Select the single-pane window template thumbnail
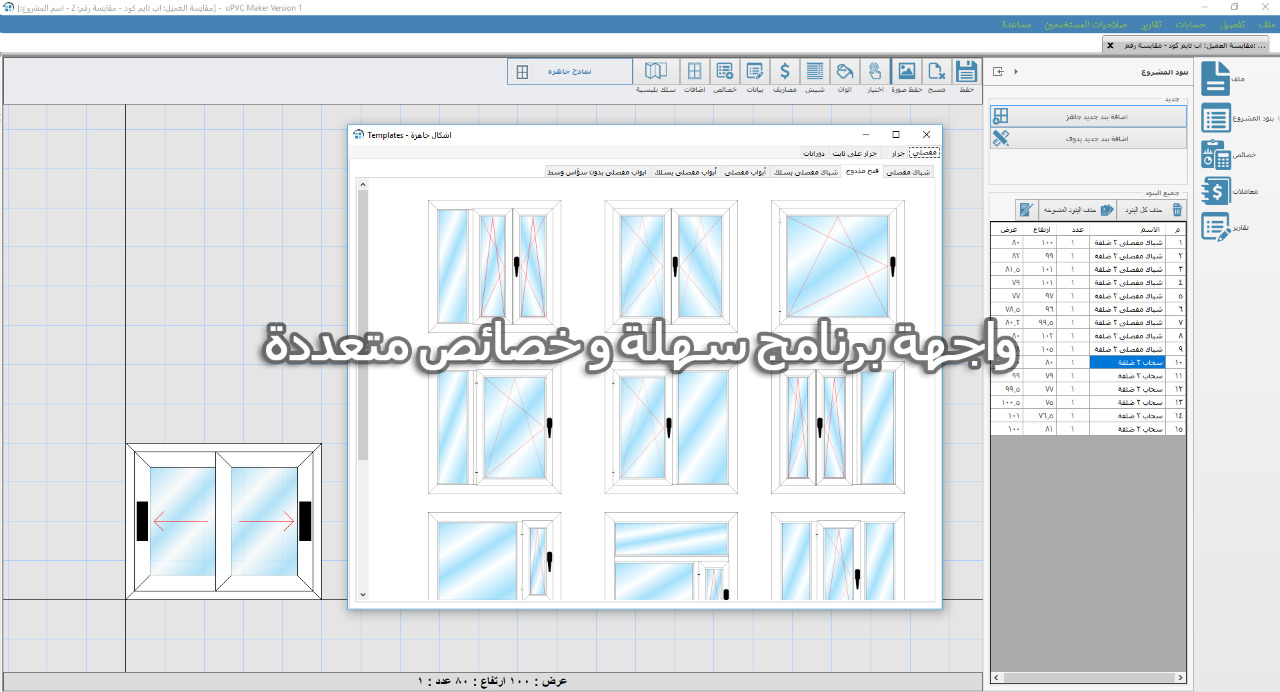Screen dimensions: 1280x692 click(838, 265)
